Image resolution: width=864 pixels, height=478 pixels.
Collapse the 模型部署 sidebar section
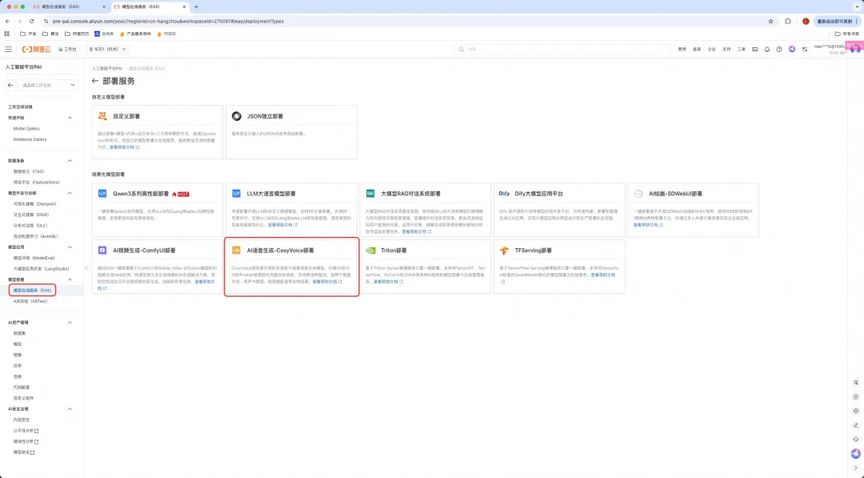point(70,279)
